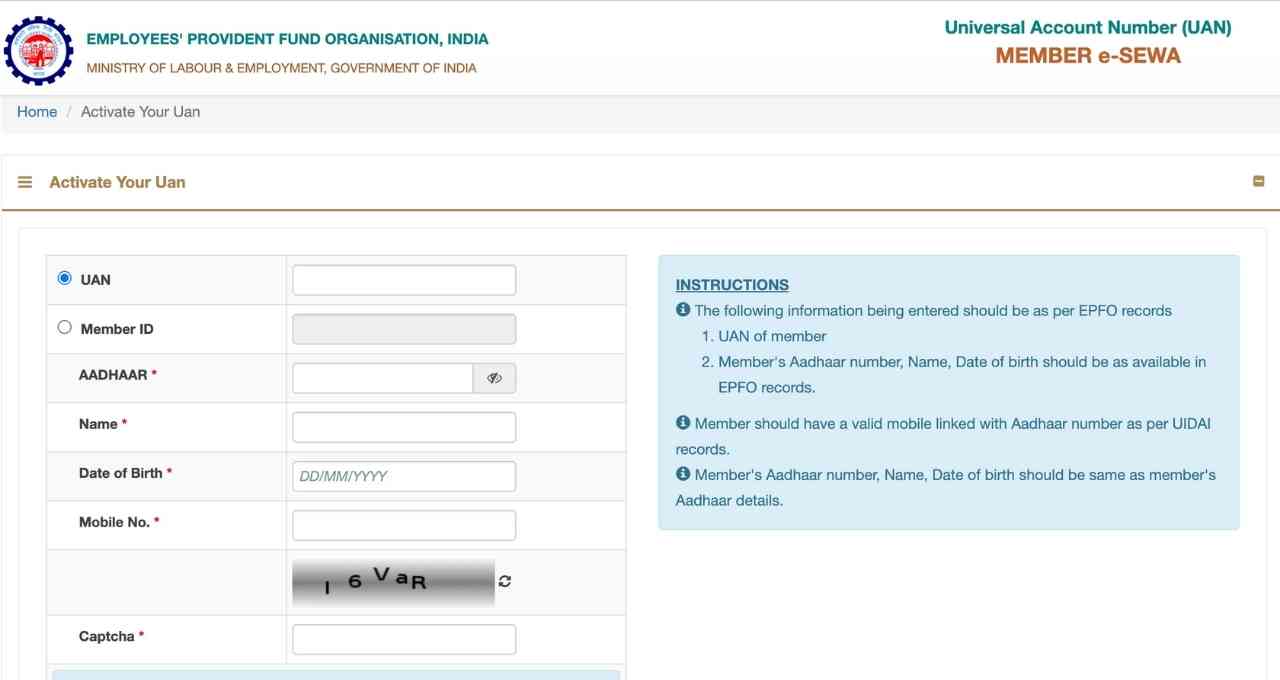Click the EPFO organisation logo

(39, 51)
